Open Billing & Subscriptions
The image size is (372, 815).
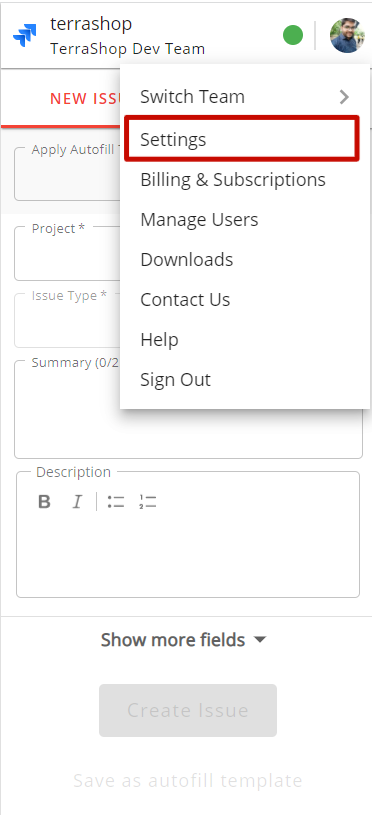coord(233,179)
